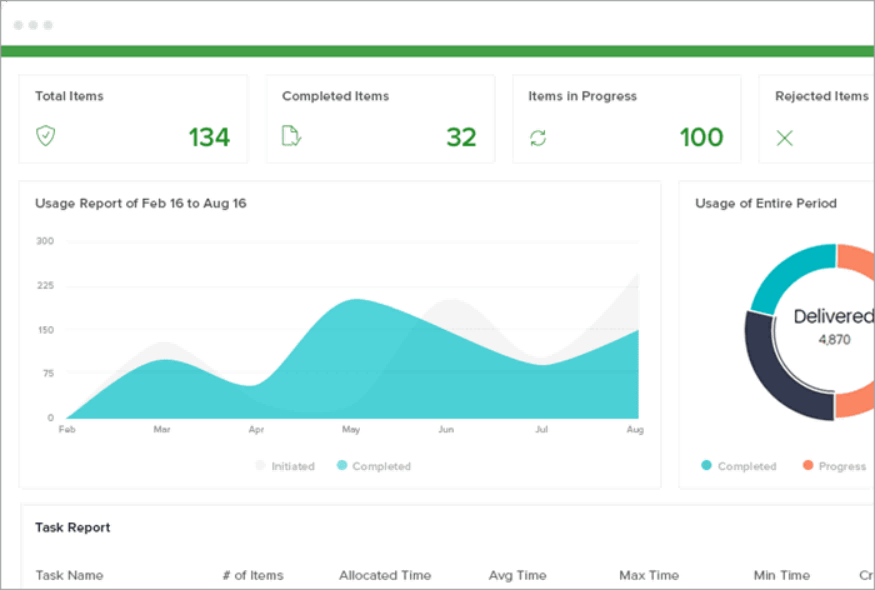The image size is (875, 590).
Task: Sort by # of Items column
Action: pos(253,575)
